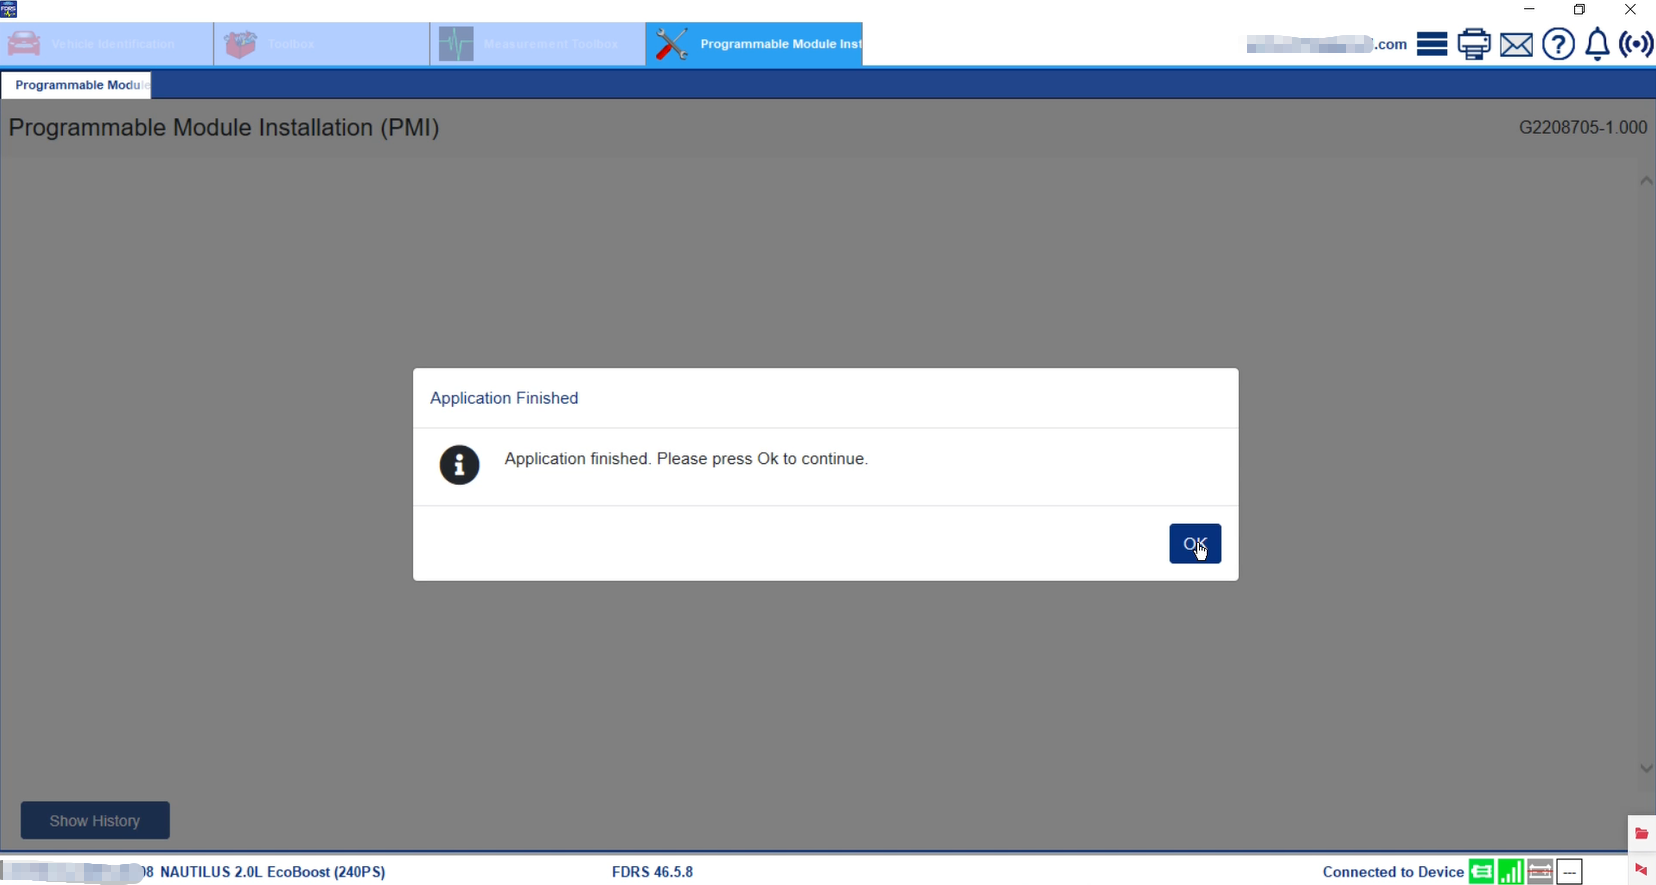Image resolution: width=1656 pixels, height=885 pixels.
Task: Click the printer icon
Action: tap(1474, 44)
